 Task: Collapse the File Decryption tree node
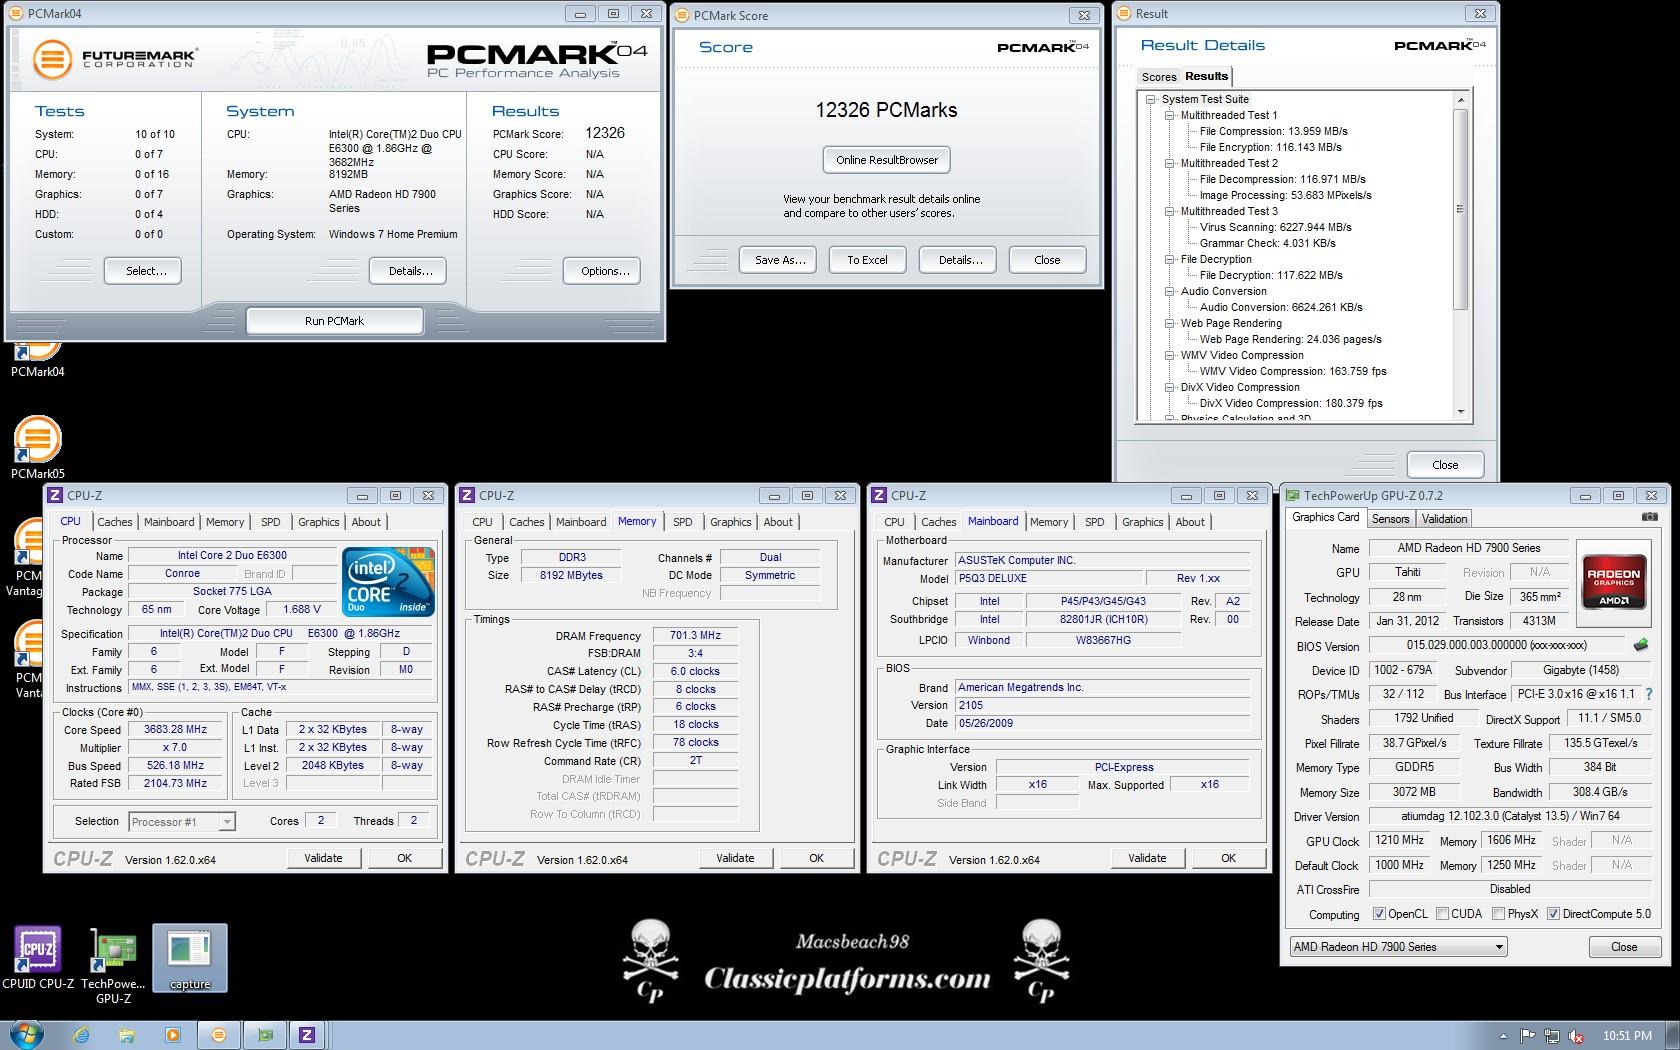pyautogui.click(x=1170, y=259)
